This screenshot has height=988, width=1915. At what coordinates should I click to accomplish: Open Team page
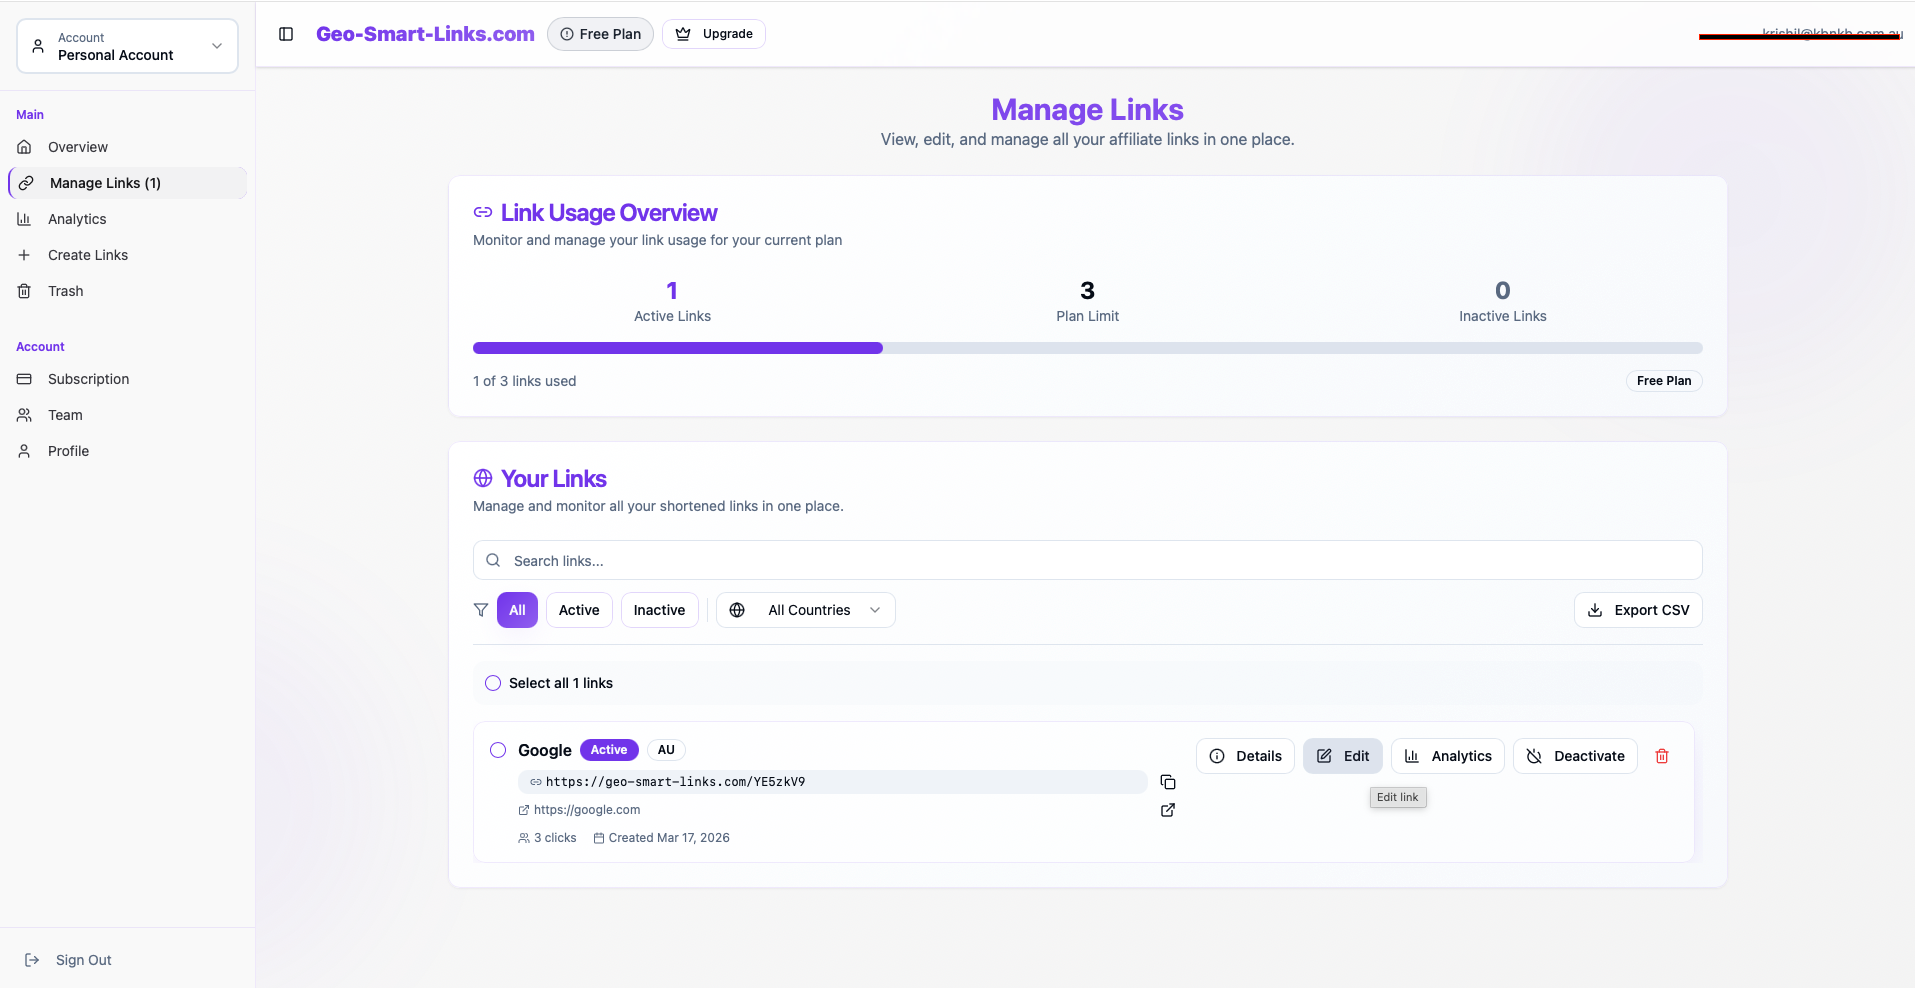click(128, 415)
